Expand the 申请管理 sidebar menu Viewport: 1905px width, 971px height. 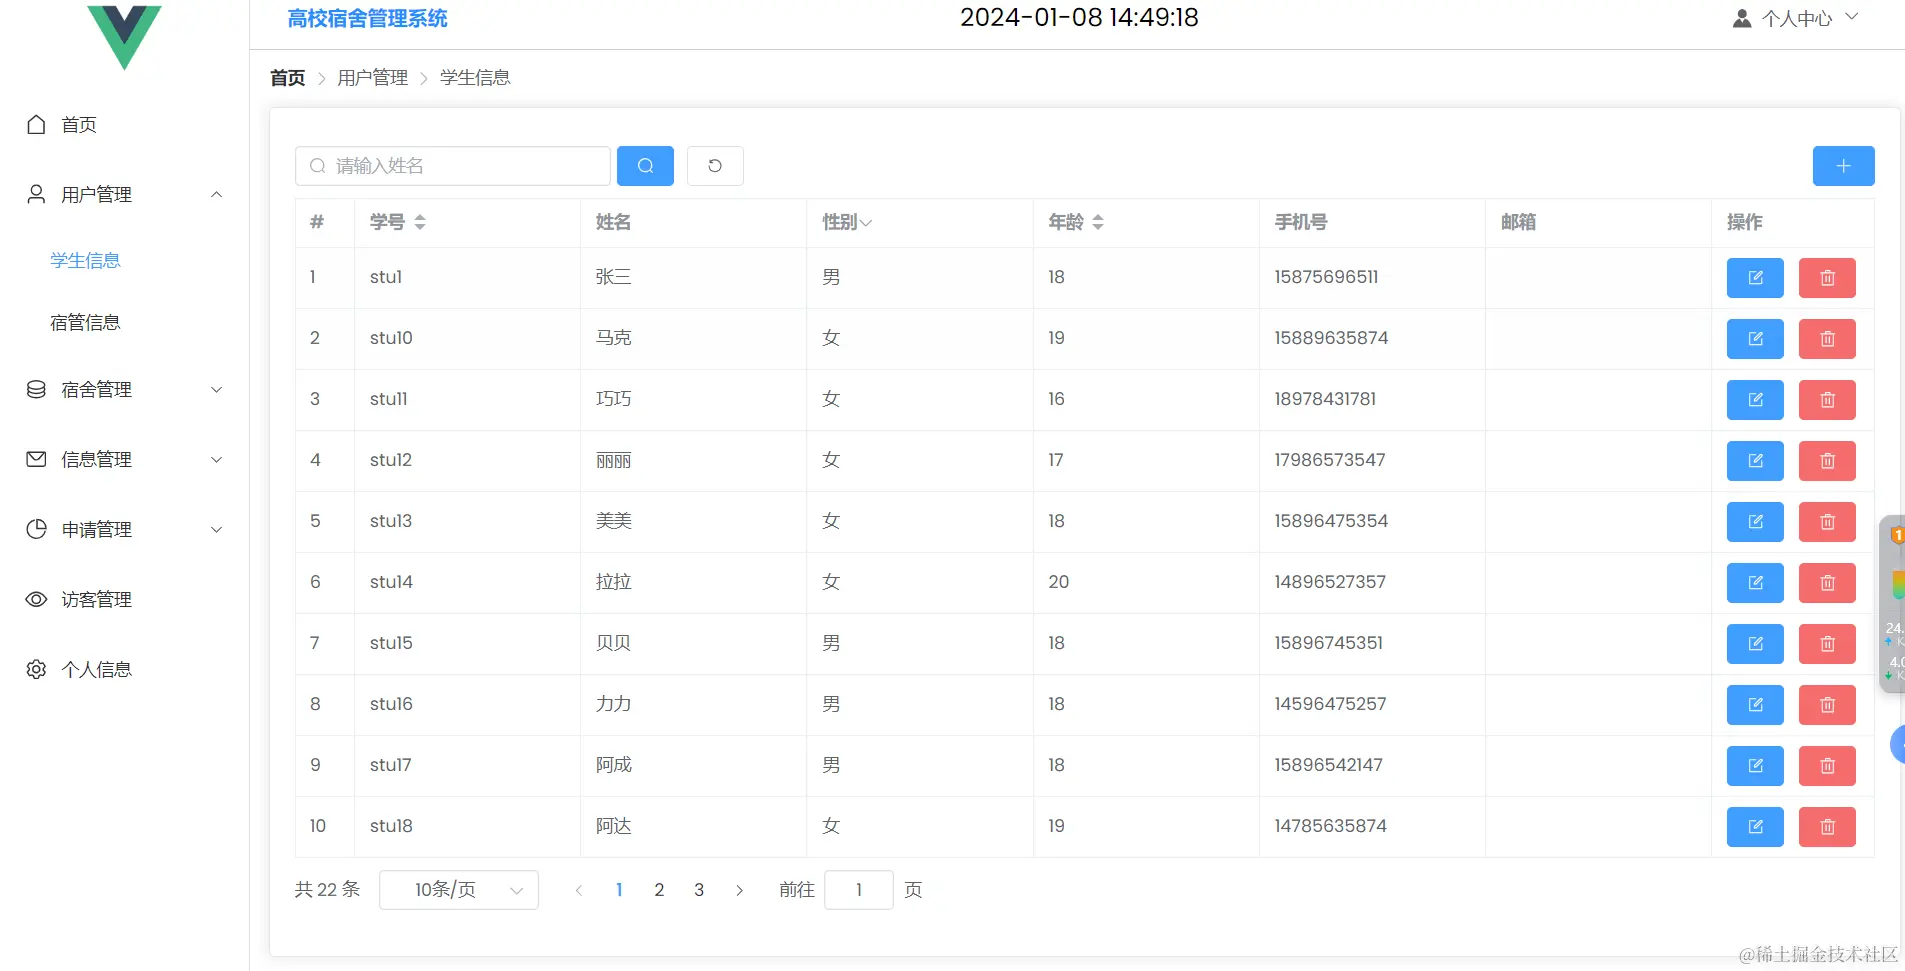pos(124,529)
